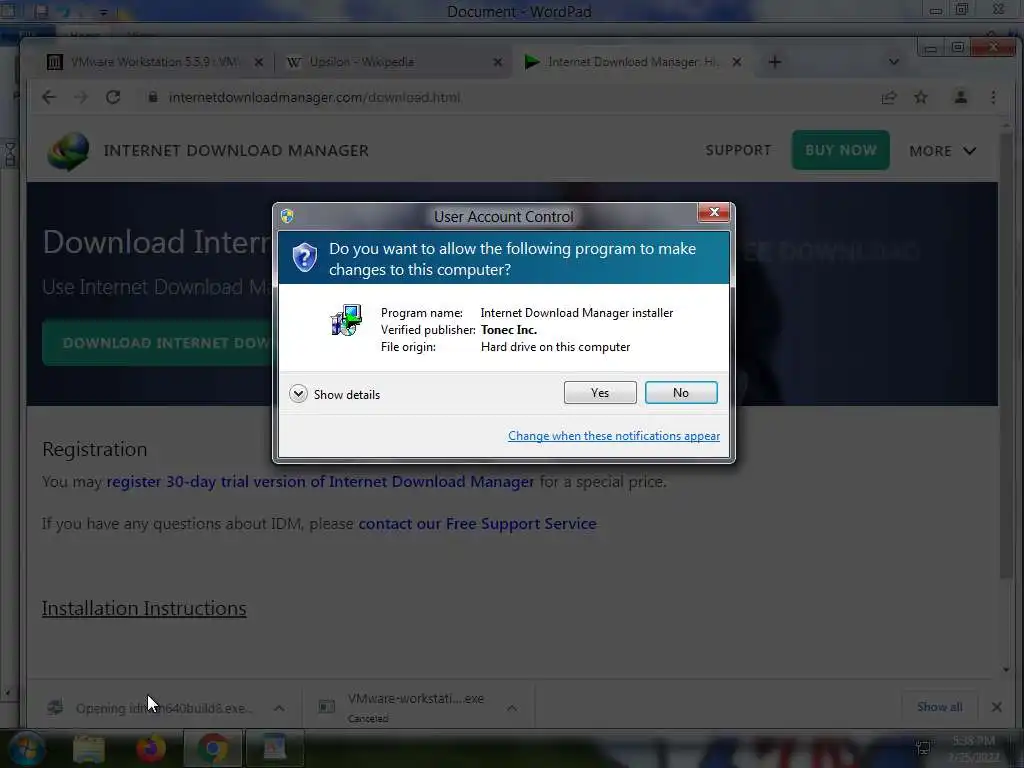Click the share page icon
The width and height of the screenshot is (1024, 768).
pyautogui.click(x=889, y=97)
